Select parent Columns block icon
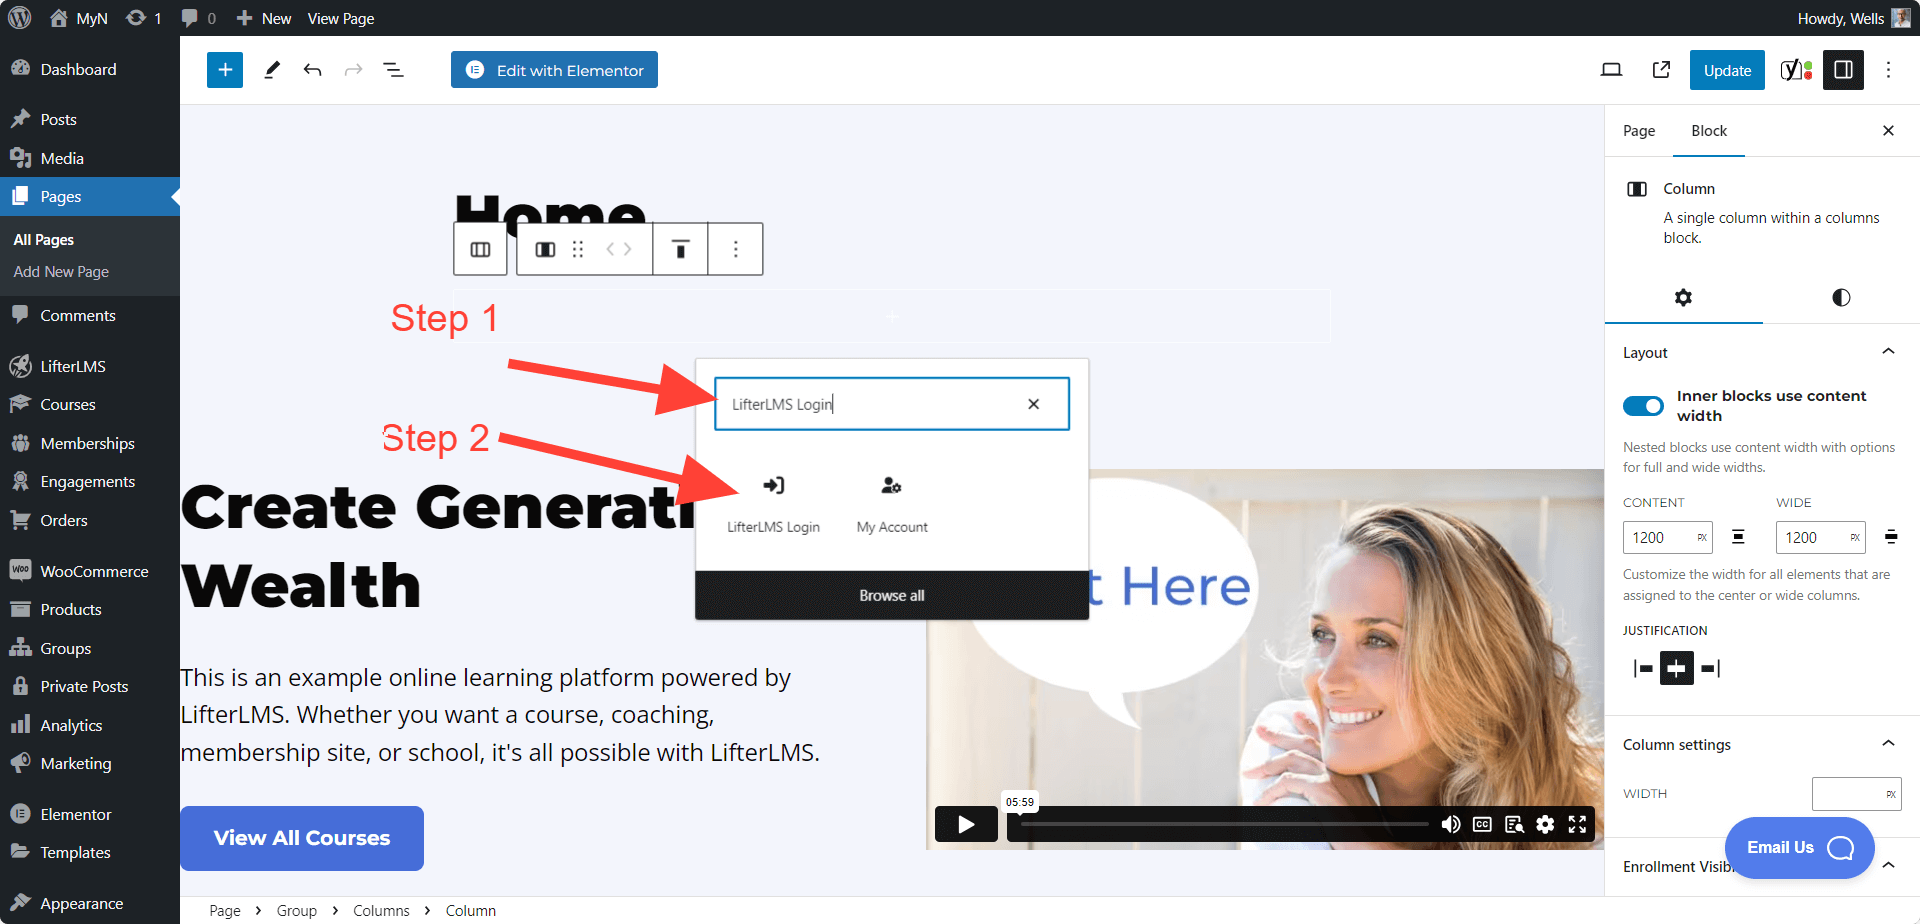The width and height of the screenshot is (1920, 924). 480,249
